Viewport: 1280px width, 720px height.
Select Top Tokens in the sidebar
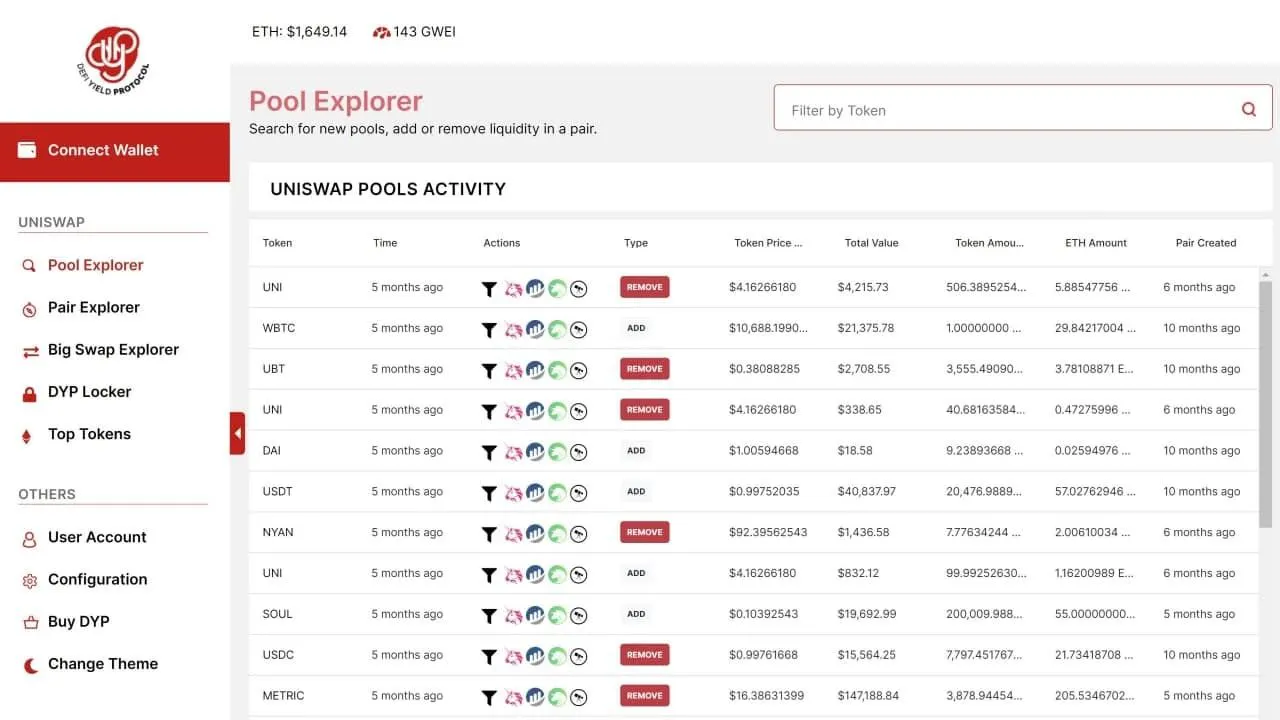[x=89, y=433]
